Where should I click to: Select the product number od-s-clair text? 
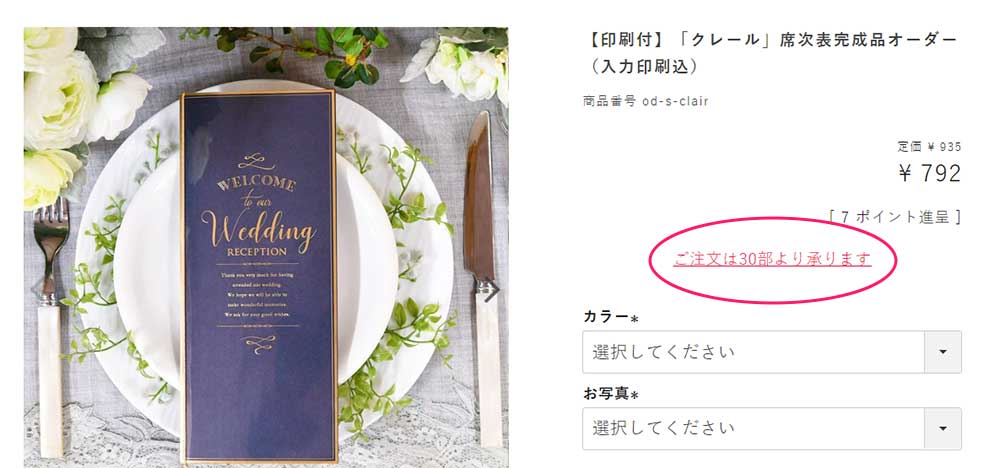(x=645, y=101)
